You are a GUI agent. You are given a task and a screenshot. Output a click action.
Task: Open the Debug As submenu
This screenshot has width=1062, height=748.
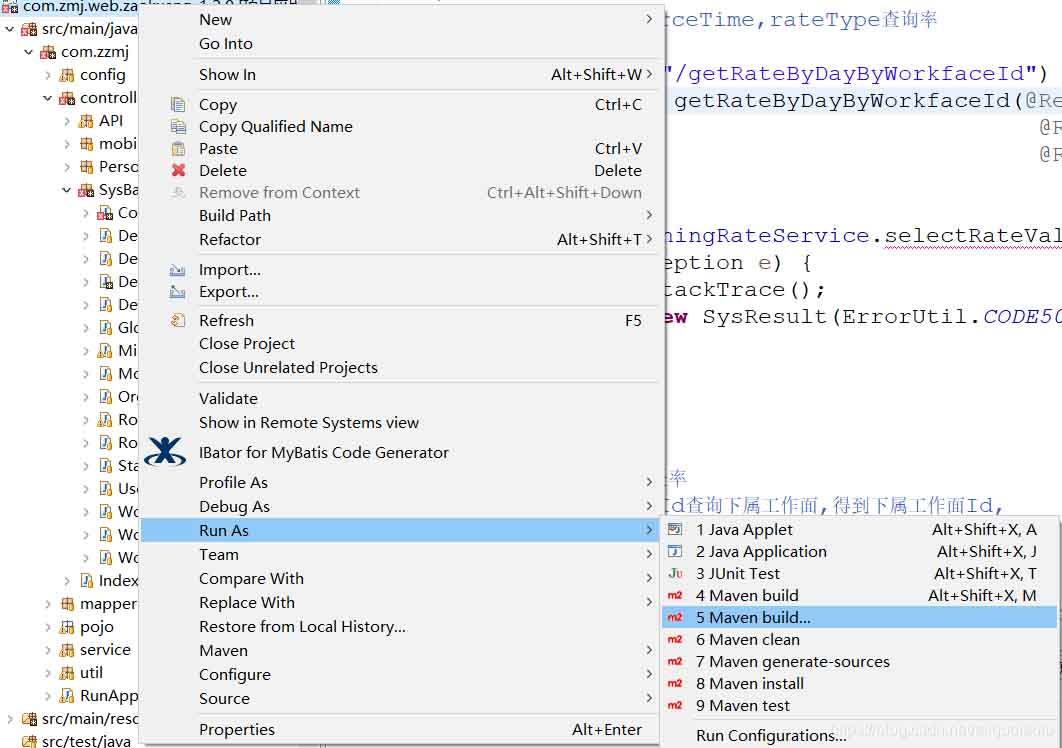(234, 507)
